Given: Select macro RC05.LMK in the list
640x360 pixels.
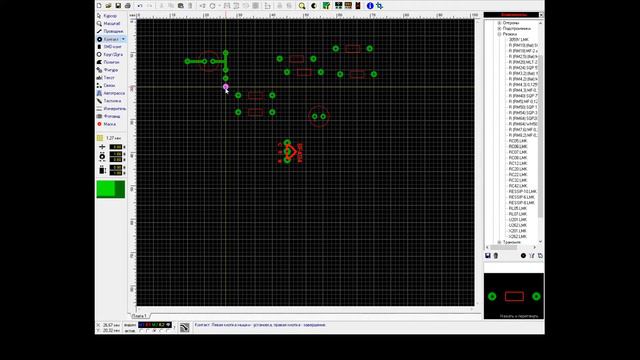Looking at the screenshot, I should (518, 141).
